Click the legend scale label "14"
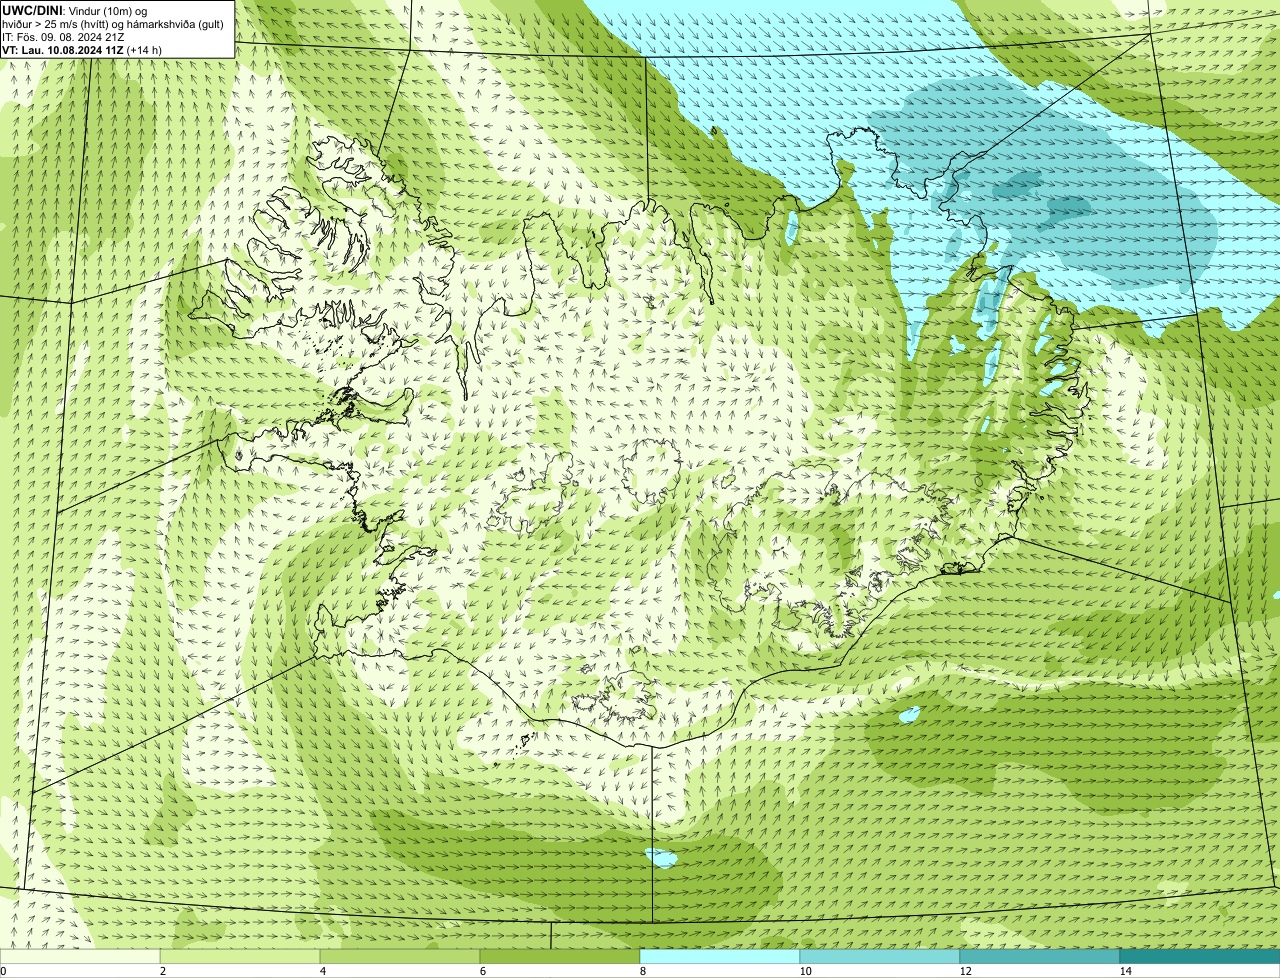This screenshot has height=978, width=1280. [x=1125, y=971]
